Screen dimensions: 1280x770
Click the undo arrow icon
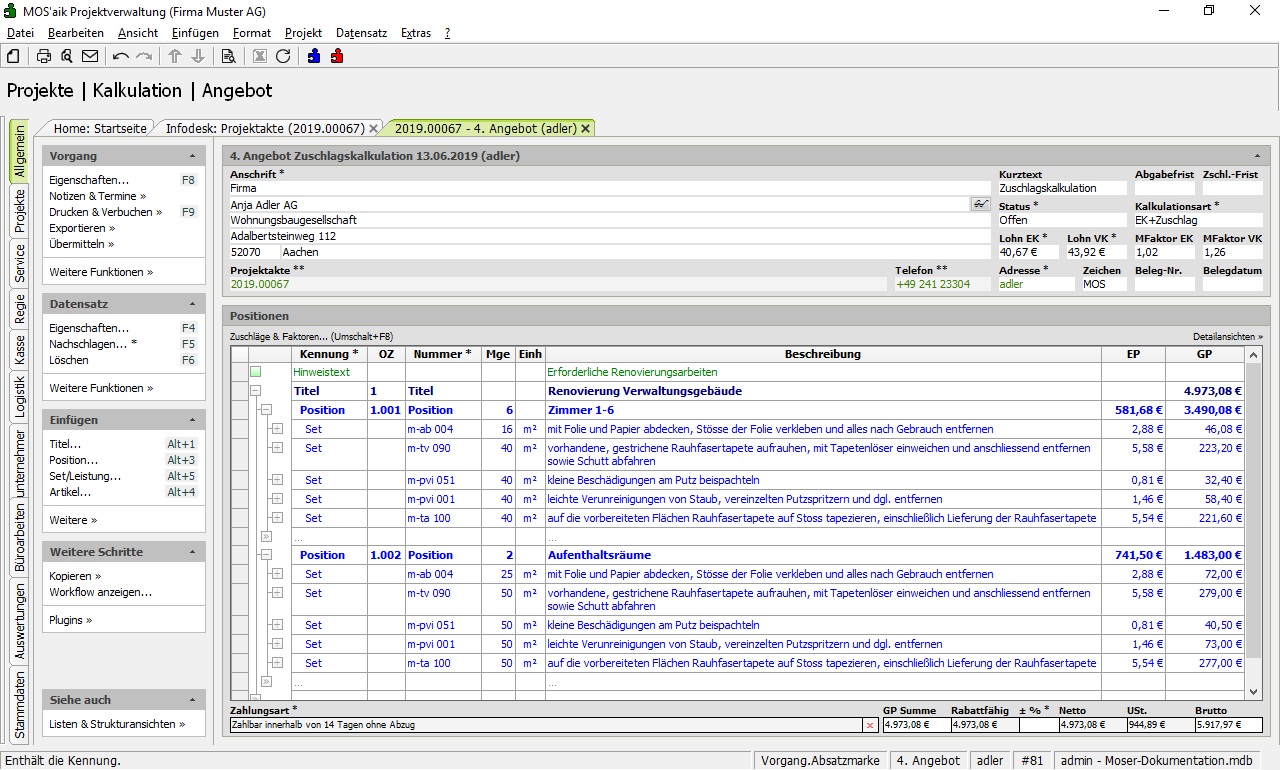click(x=121, y=56)
